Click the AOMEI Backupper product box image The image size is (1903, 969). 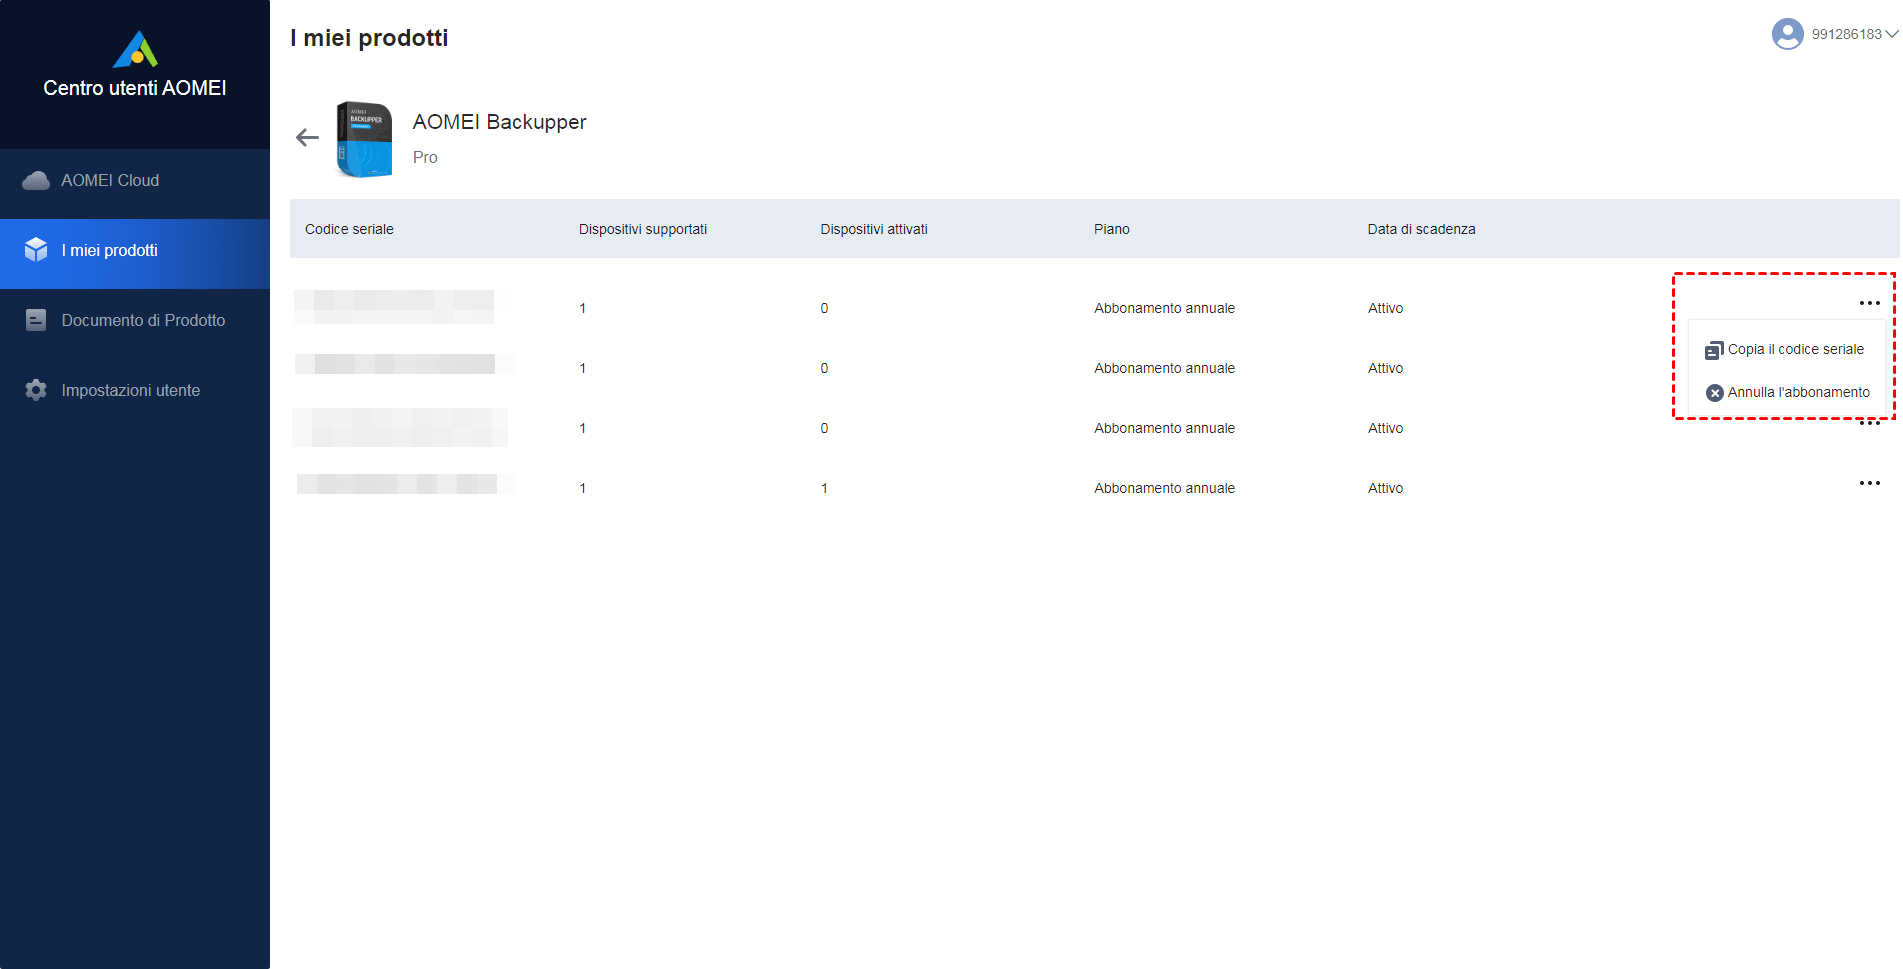[x=364, y=140]
